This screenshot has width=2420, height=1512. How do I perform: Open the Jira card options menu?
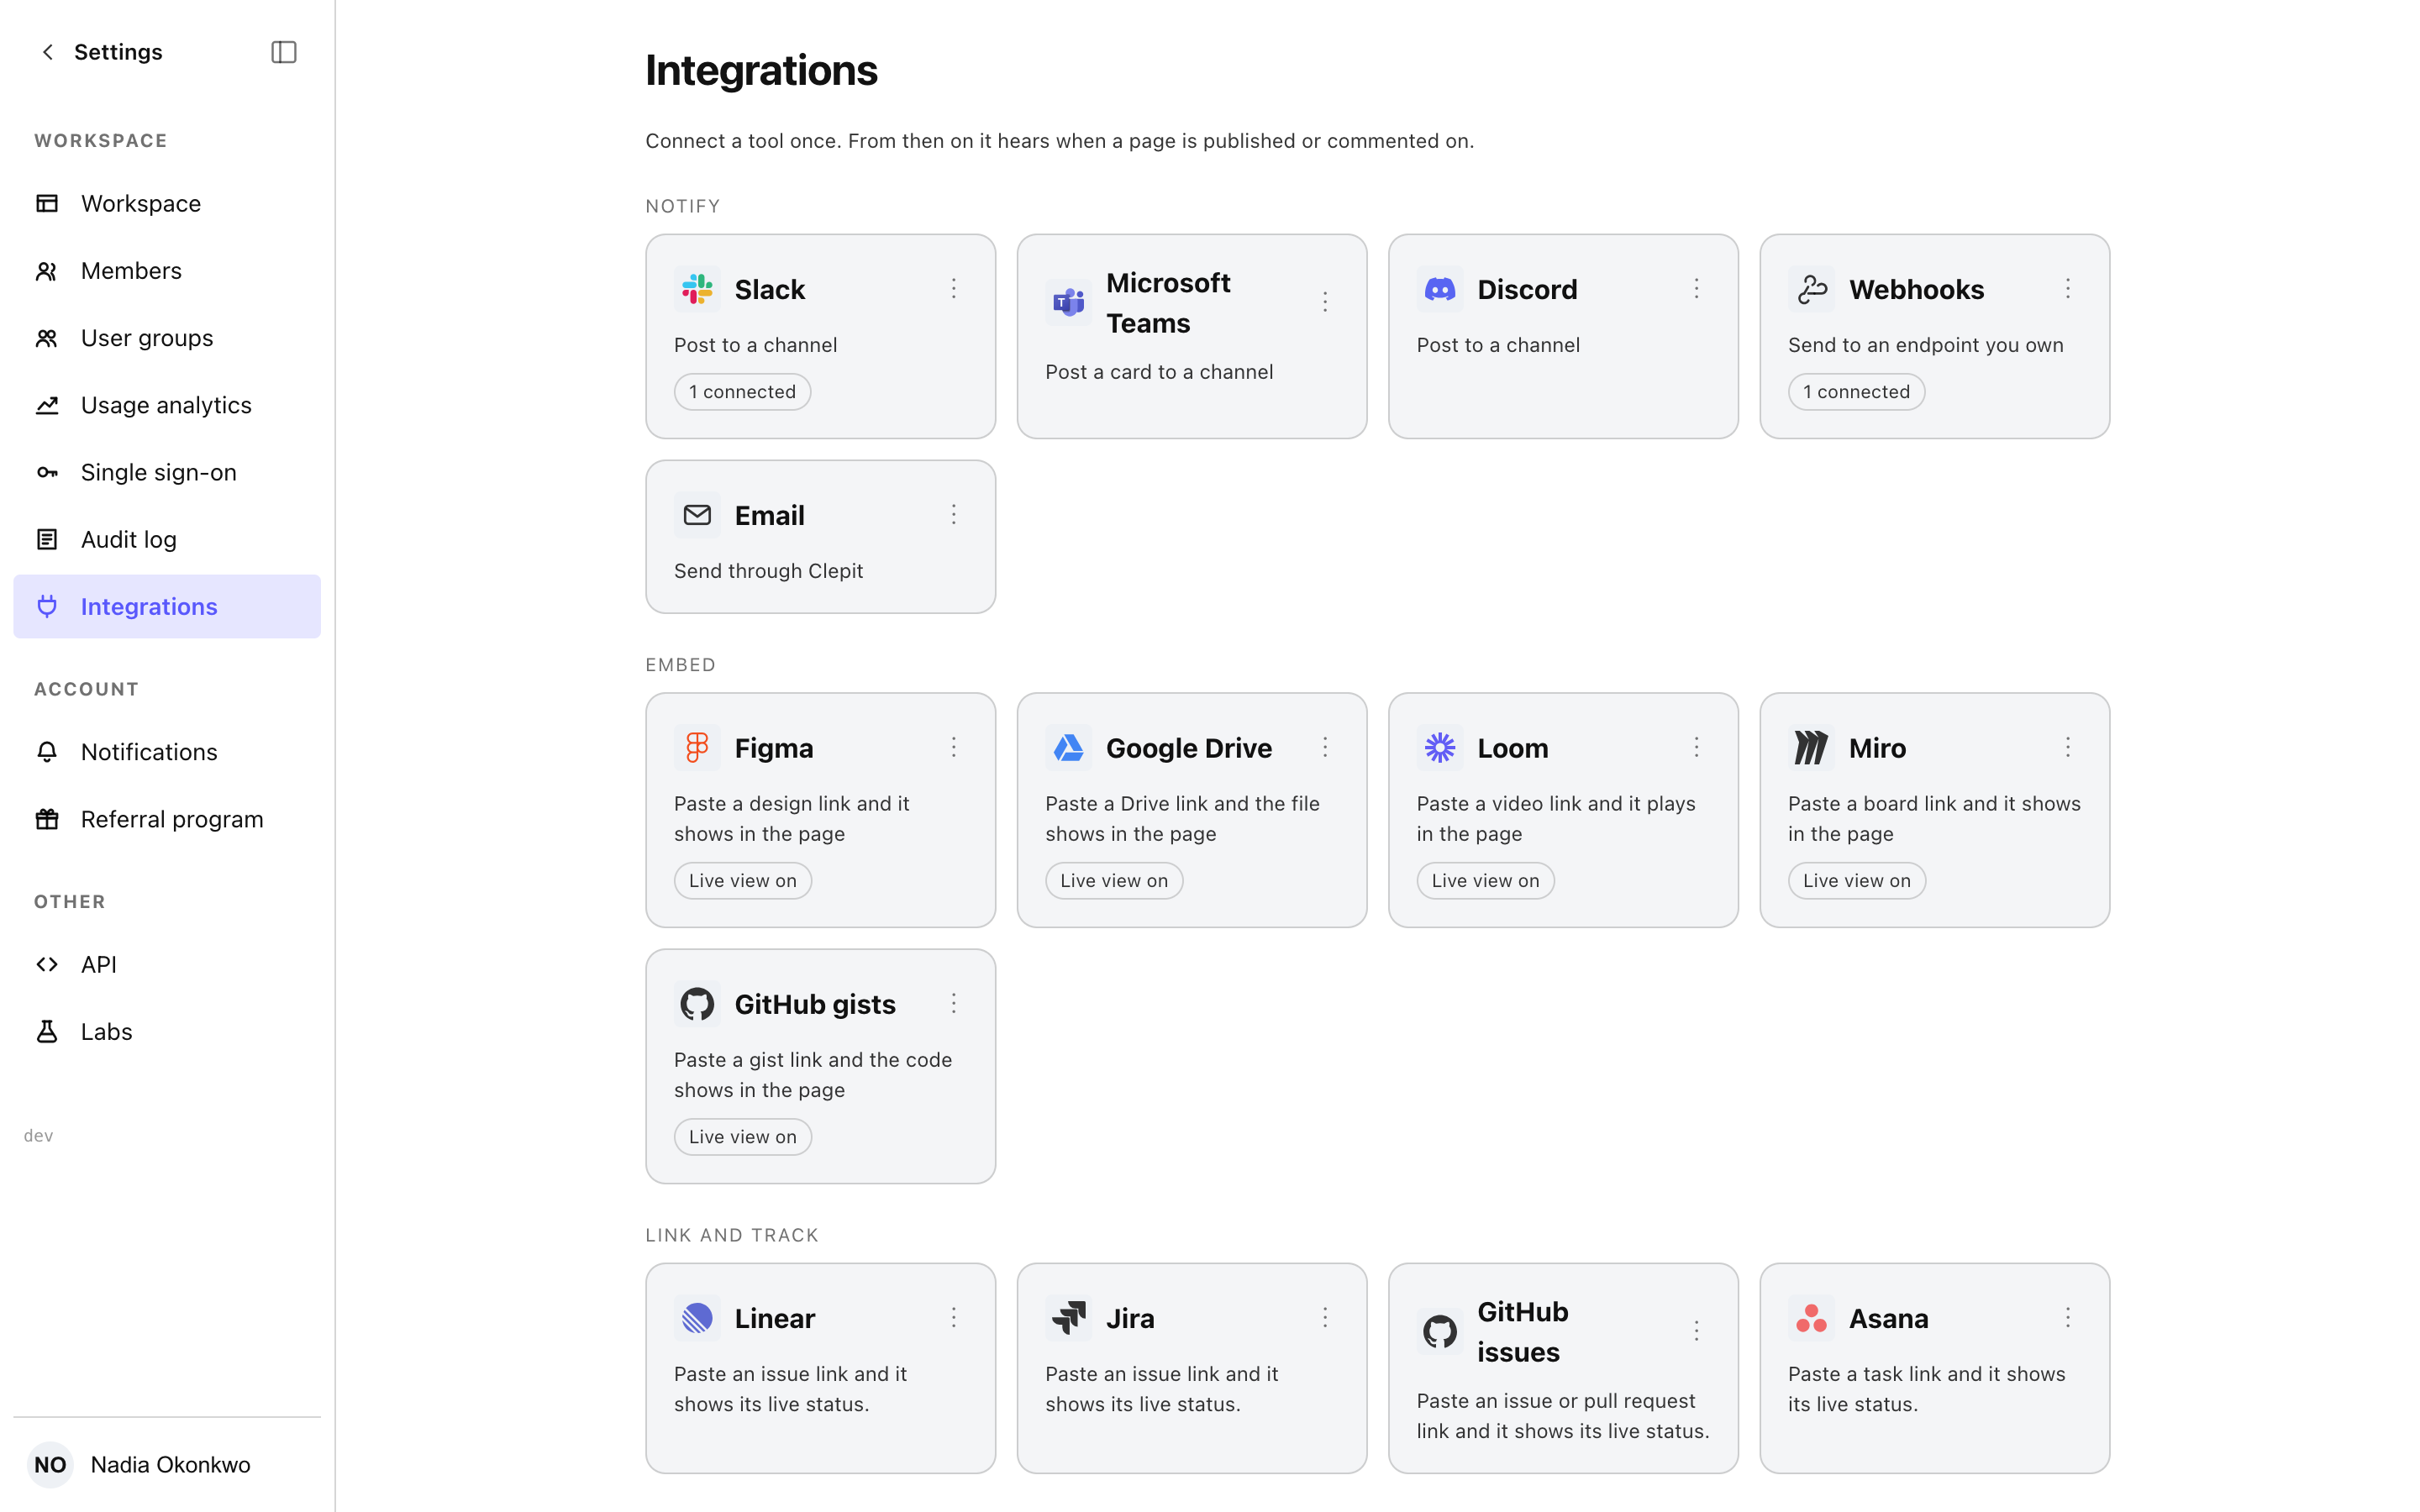1325,1318
